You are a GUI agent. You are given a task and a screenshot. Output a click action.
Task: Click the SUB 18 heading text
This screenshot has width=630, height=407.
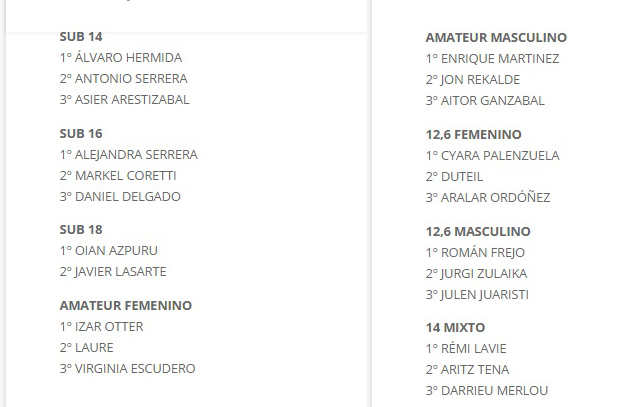[x=81, y=229]
